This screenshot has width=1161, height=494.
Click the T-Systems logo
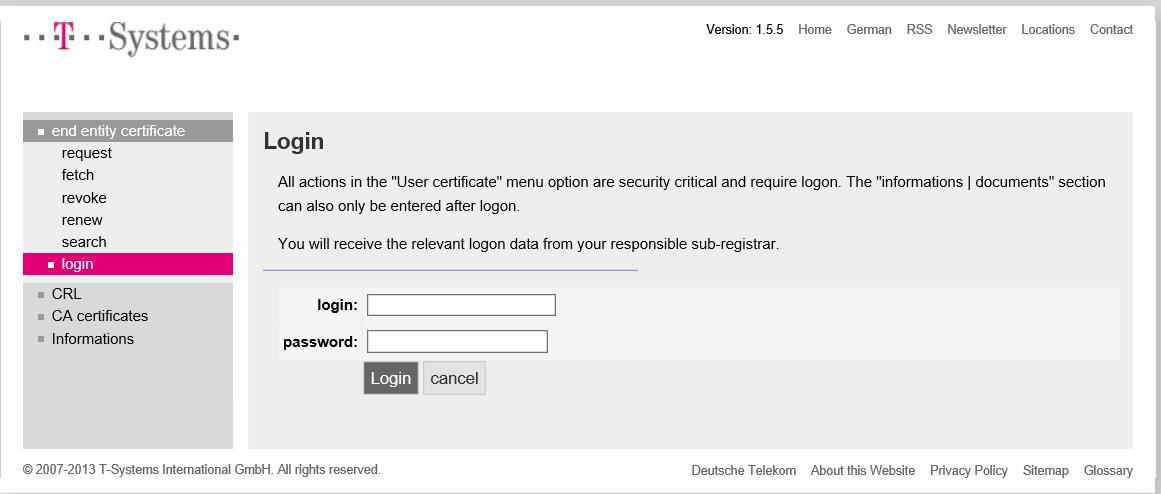click(131, 39)
